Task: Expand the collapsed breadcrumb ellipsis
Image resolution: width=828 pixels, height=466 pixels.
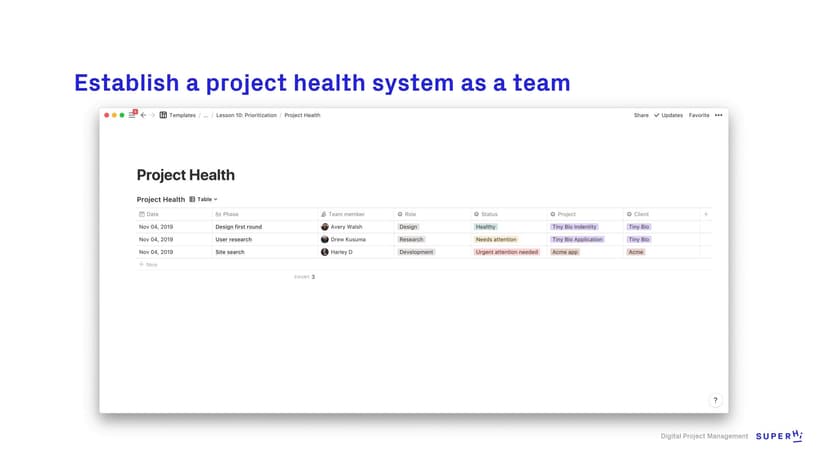Action: pos(206,115)
